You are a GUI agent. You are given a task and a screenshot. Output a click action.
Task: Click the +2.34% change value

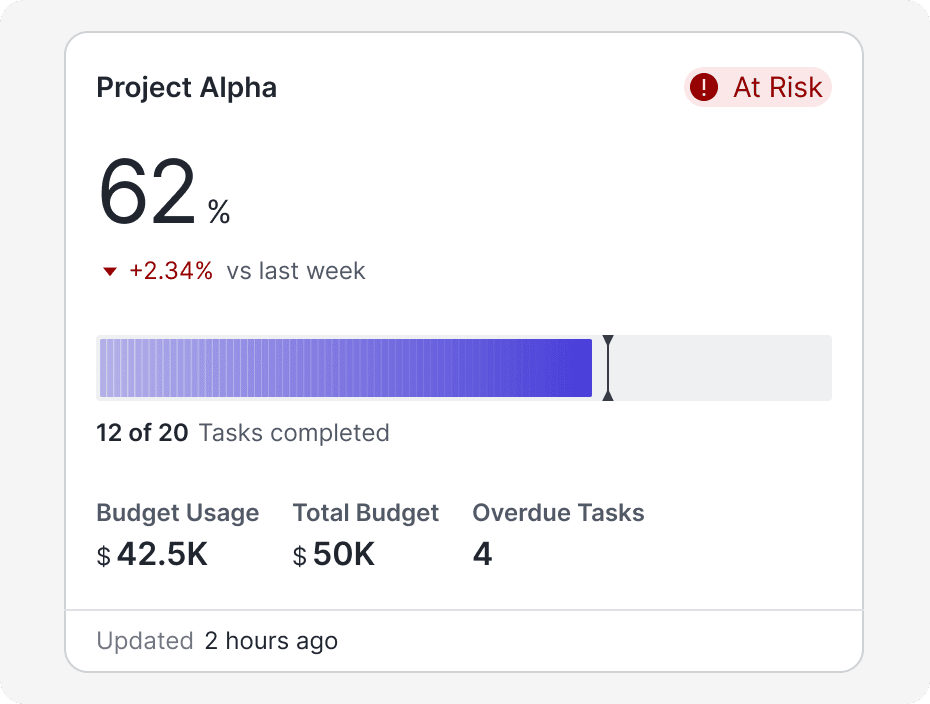171,271
